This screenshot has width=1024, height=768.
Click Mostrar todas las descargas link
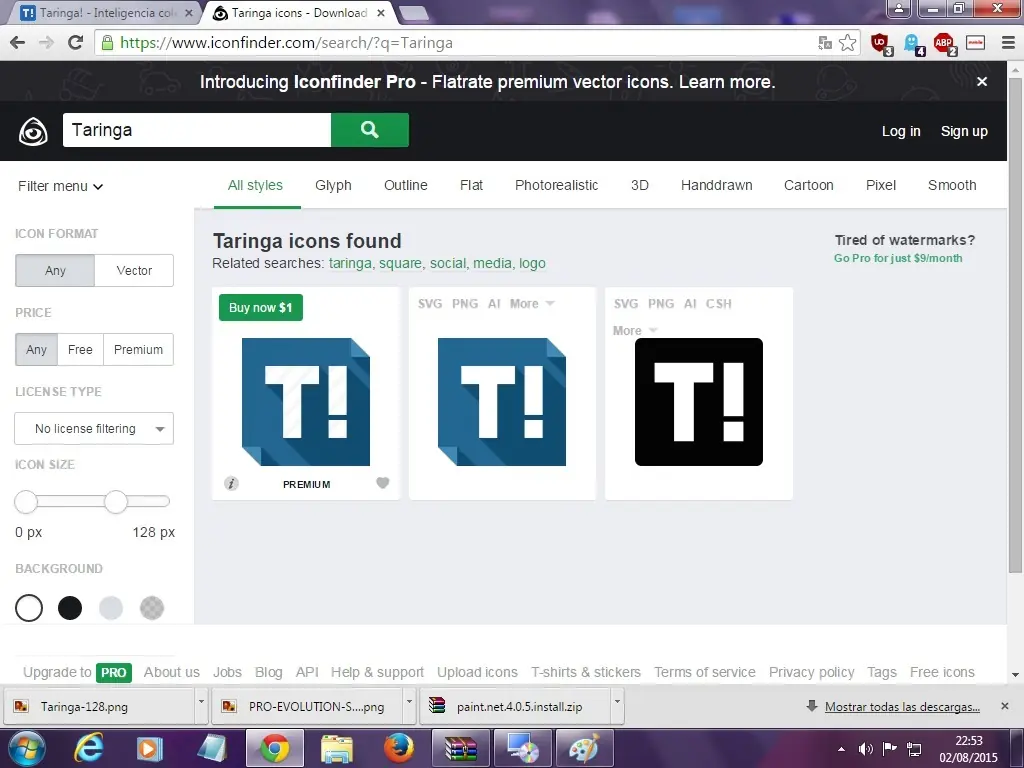[902, 707]
